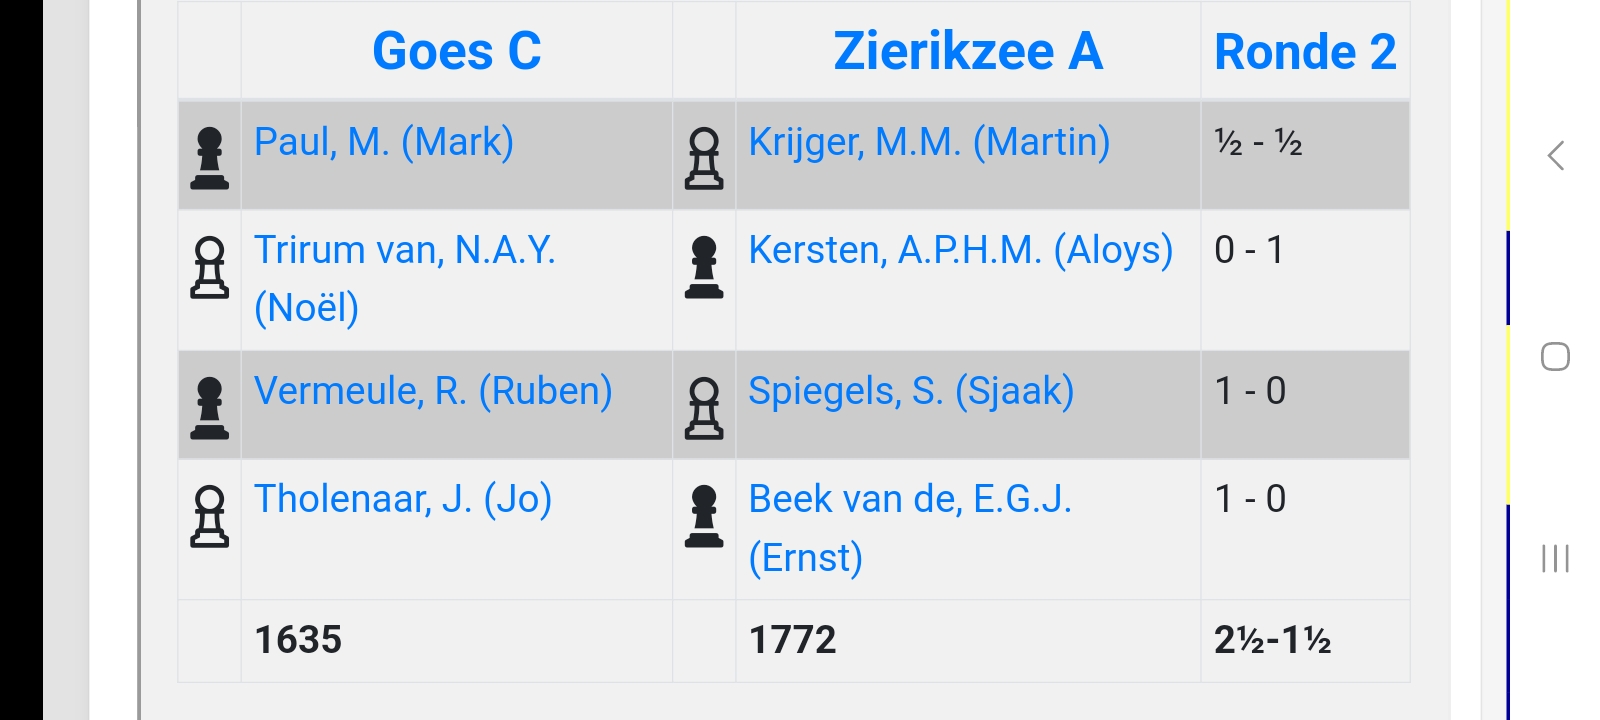The image size is (1600, 720).
Task: Click the white pawn icon beside Tholenaar, J.
Action: (x=209, y=516)
